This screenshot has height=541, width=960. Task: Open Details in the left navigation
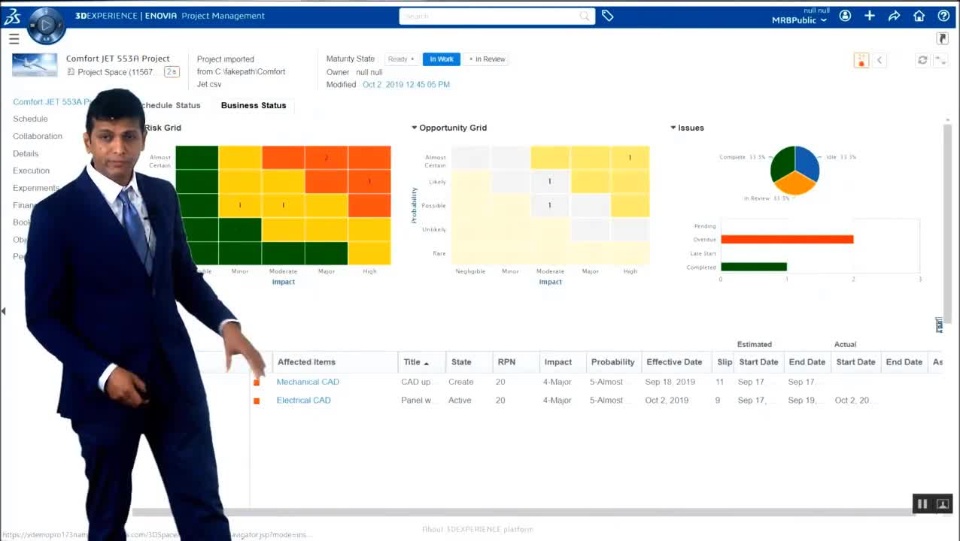(x=26, y=154)
